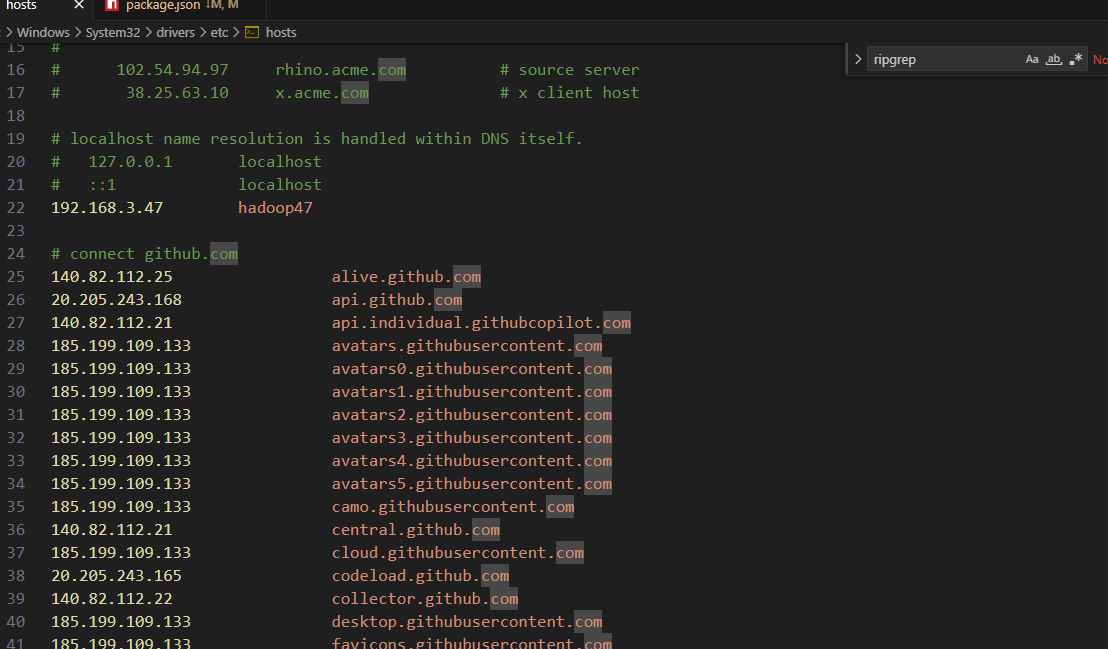
Task: Click avatars1.githubusercontent.com entry
Action: point(472,392)
